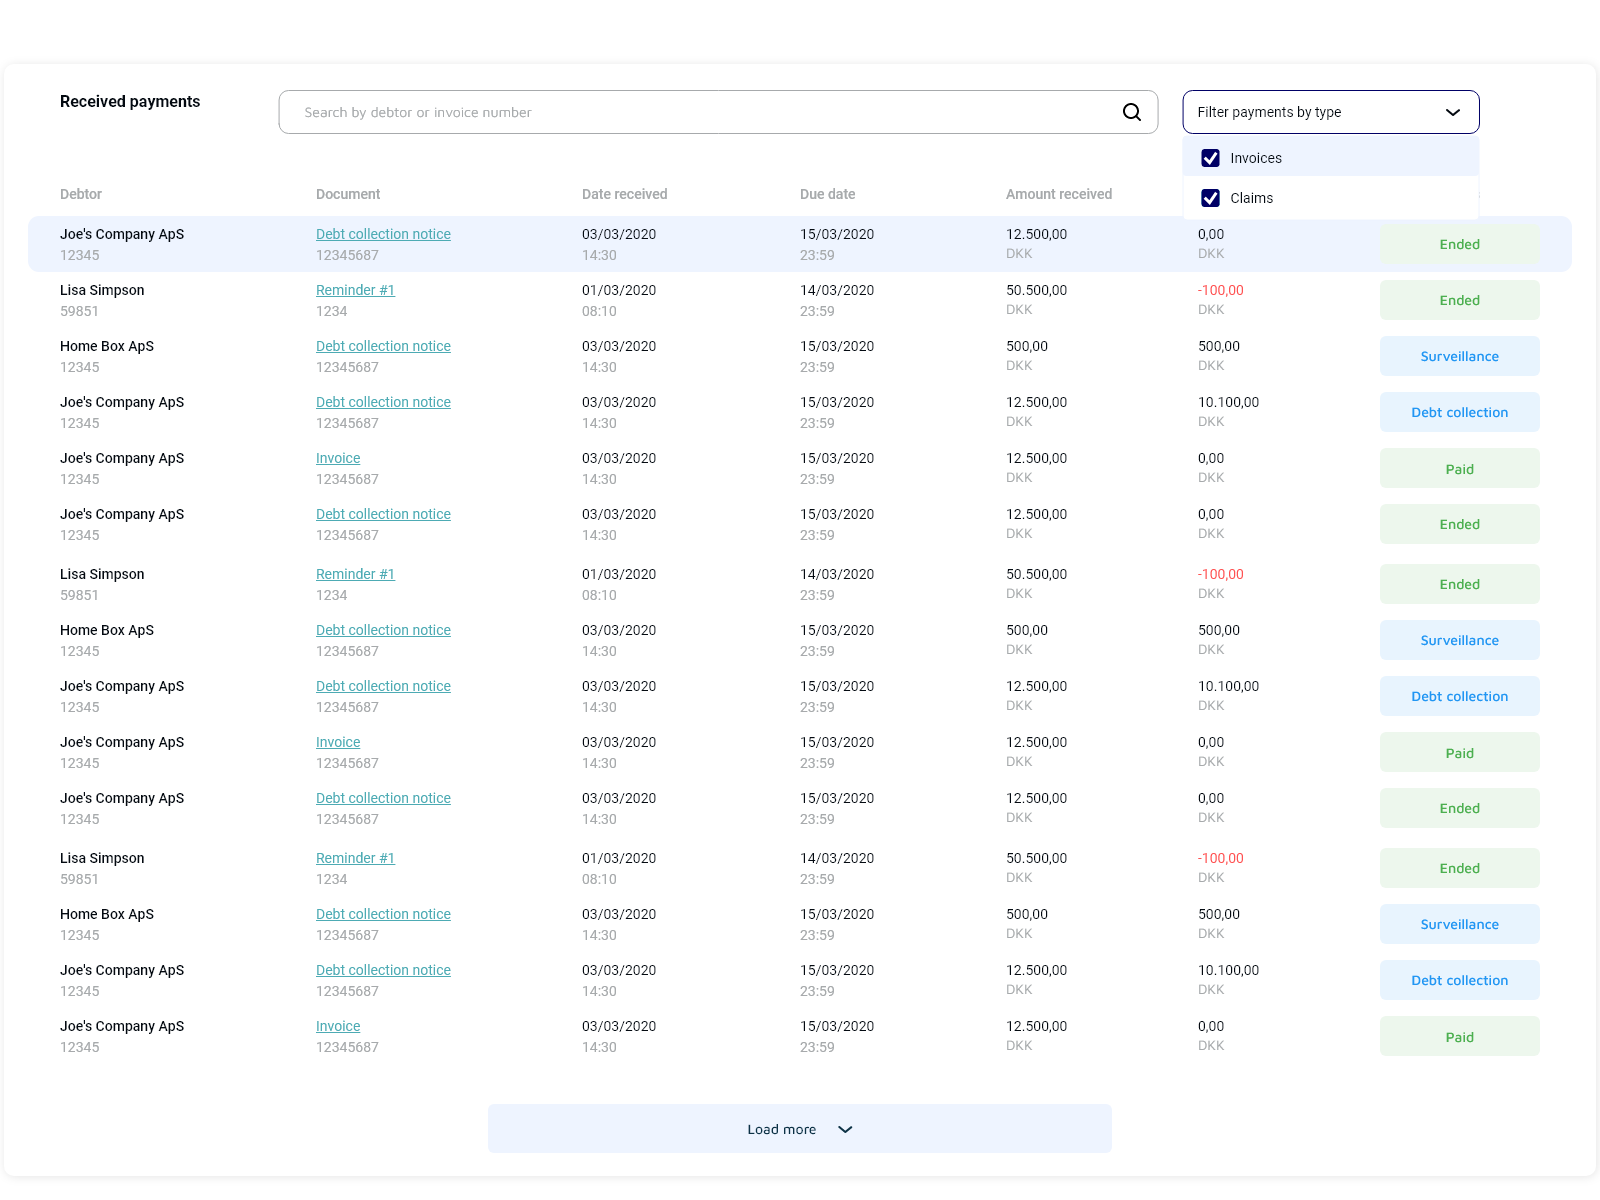Click the Paid status badge
Image resolution: width=1600 pixels, height=1200 pixels.
(x=1459, y=468)
